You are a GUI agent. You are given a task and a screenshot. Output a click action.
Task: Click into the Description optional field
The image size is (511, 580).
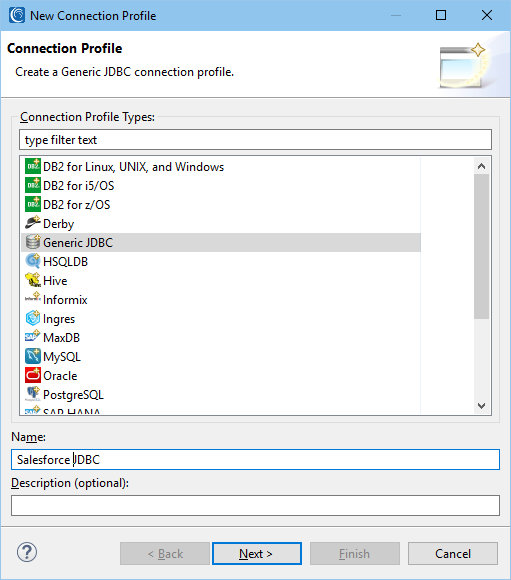[255, 505]
